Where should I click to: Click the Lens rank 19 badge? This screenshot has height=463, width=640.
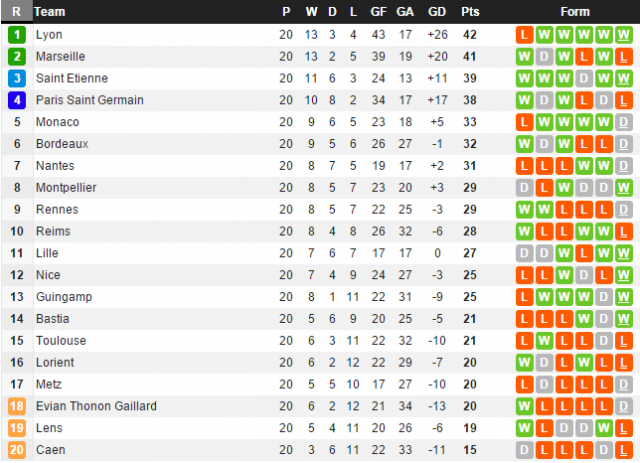click(17, 428)
